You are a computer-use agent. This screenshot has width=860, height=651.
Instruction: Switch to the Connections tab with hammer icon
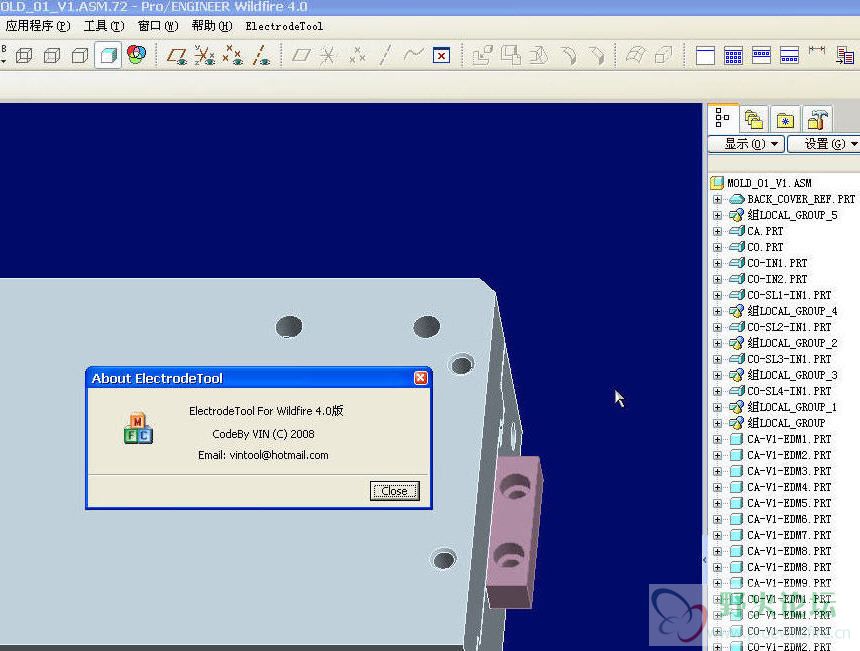pos(817,120)
